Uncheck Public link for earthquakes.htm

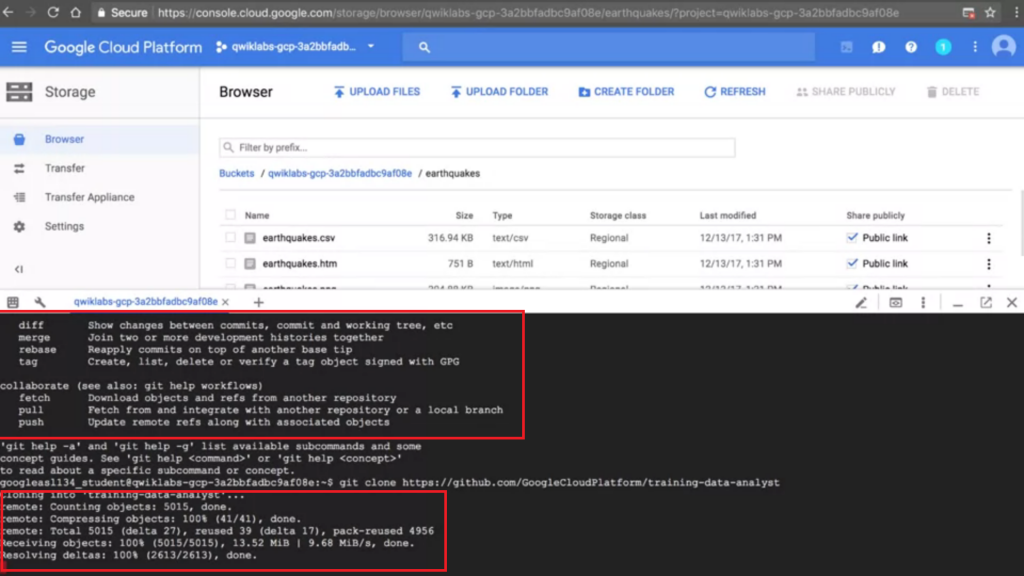pyautogui.click(x=852, y=263)
